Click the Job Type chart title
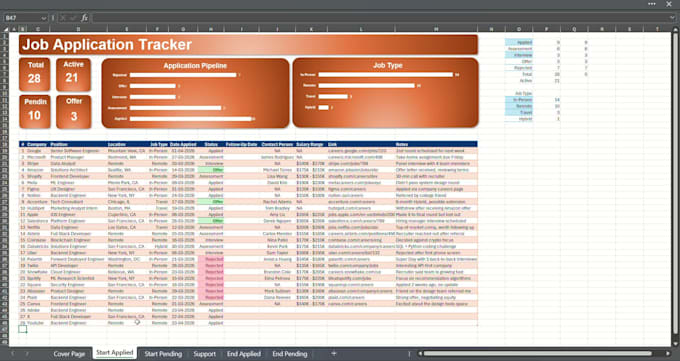 coord(388,65)
